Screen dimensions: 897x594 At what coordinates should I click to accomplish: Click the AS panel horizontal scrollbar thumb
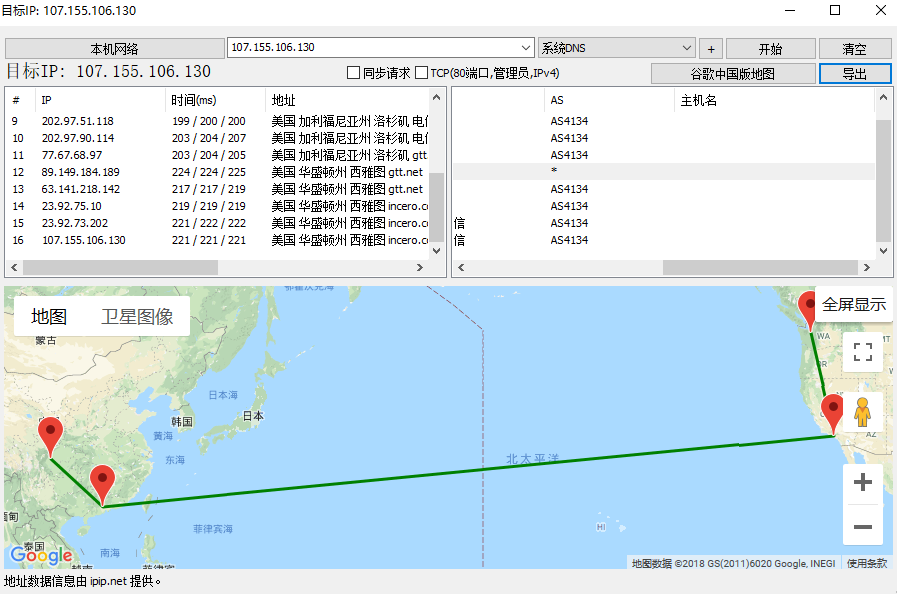tap(760, 267)
